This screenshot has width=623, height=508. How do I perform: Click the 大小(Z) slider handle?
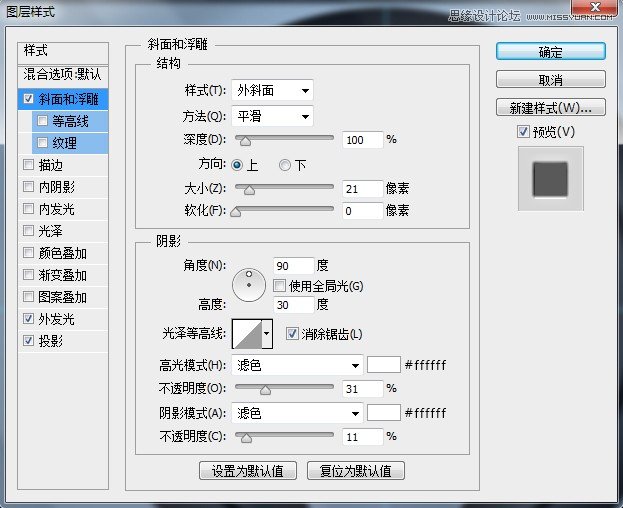pos(249,189)
